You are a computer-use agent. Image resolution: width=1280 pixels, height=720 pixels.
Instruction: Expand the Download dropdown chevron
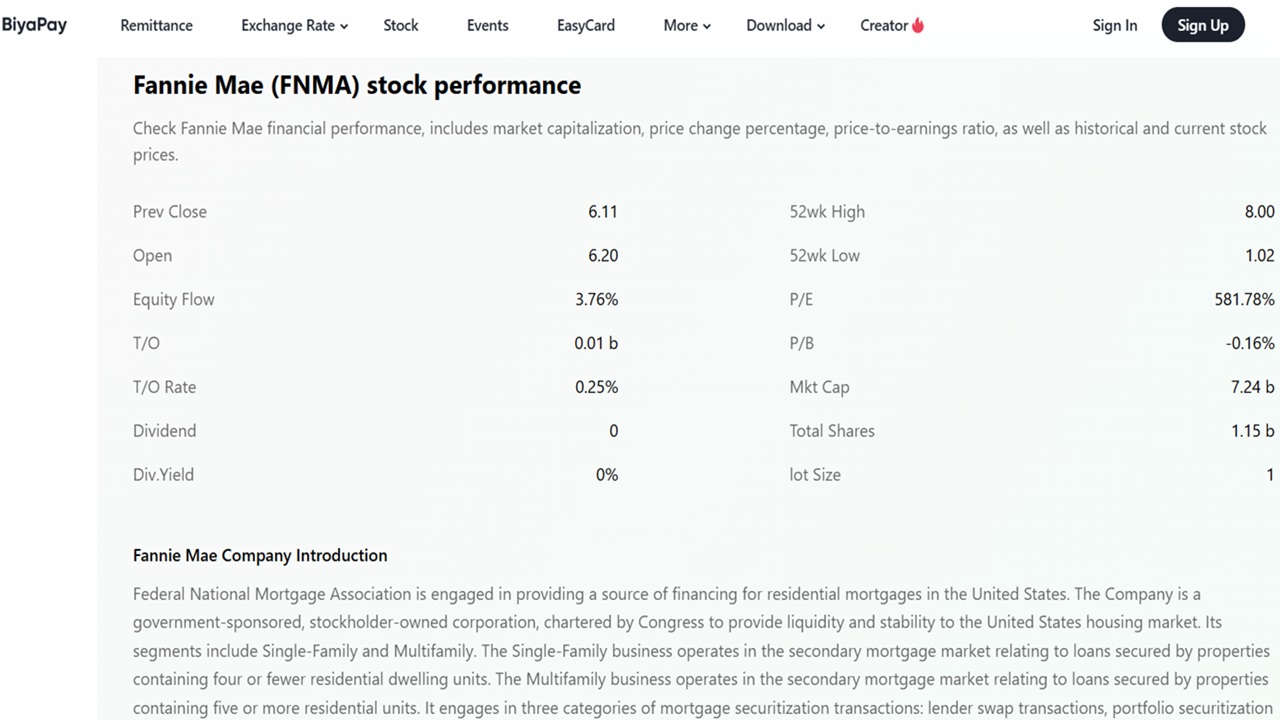[820, 27]
